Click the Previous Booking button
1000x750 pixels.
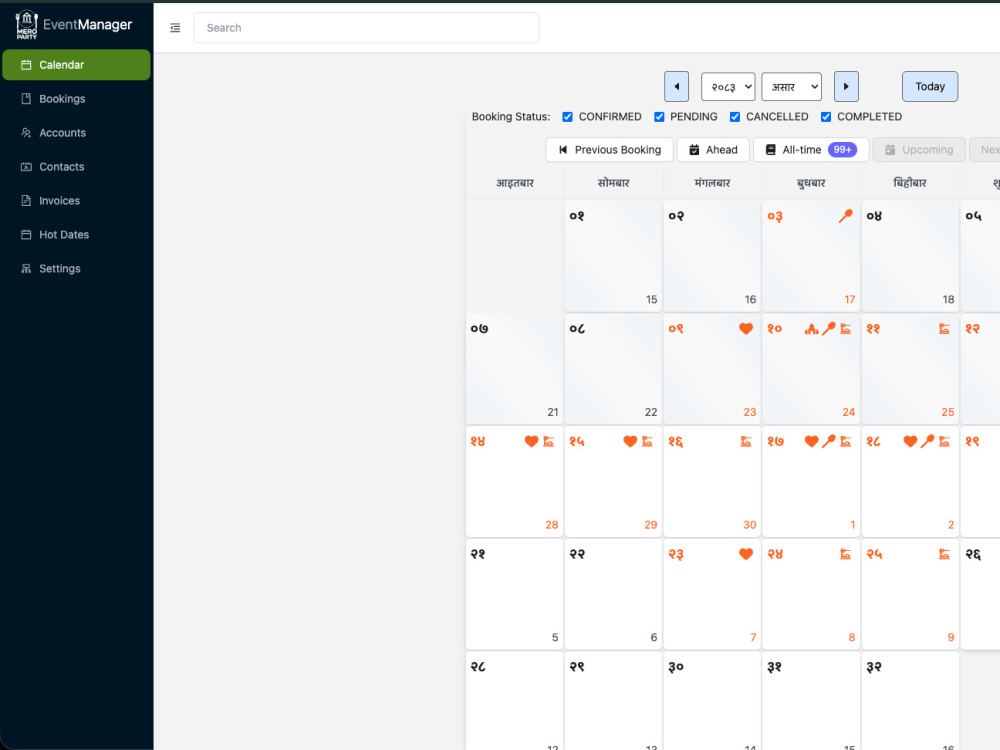610,150
